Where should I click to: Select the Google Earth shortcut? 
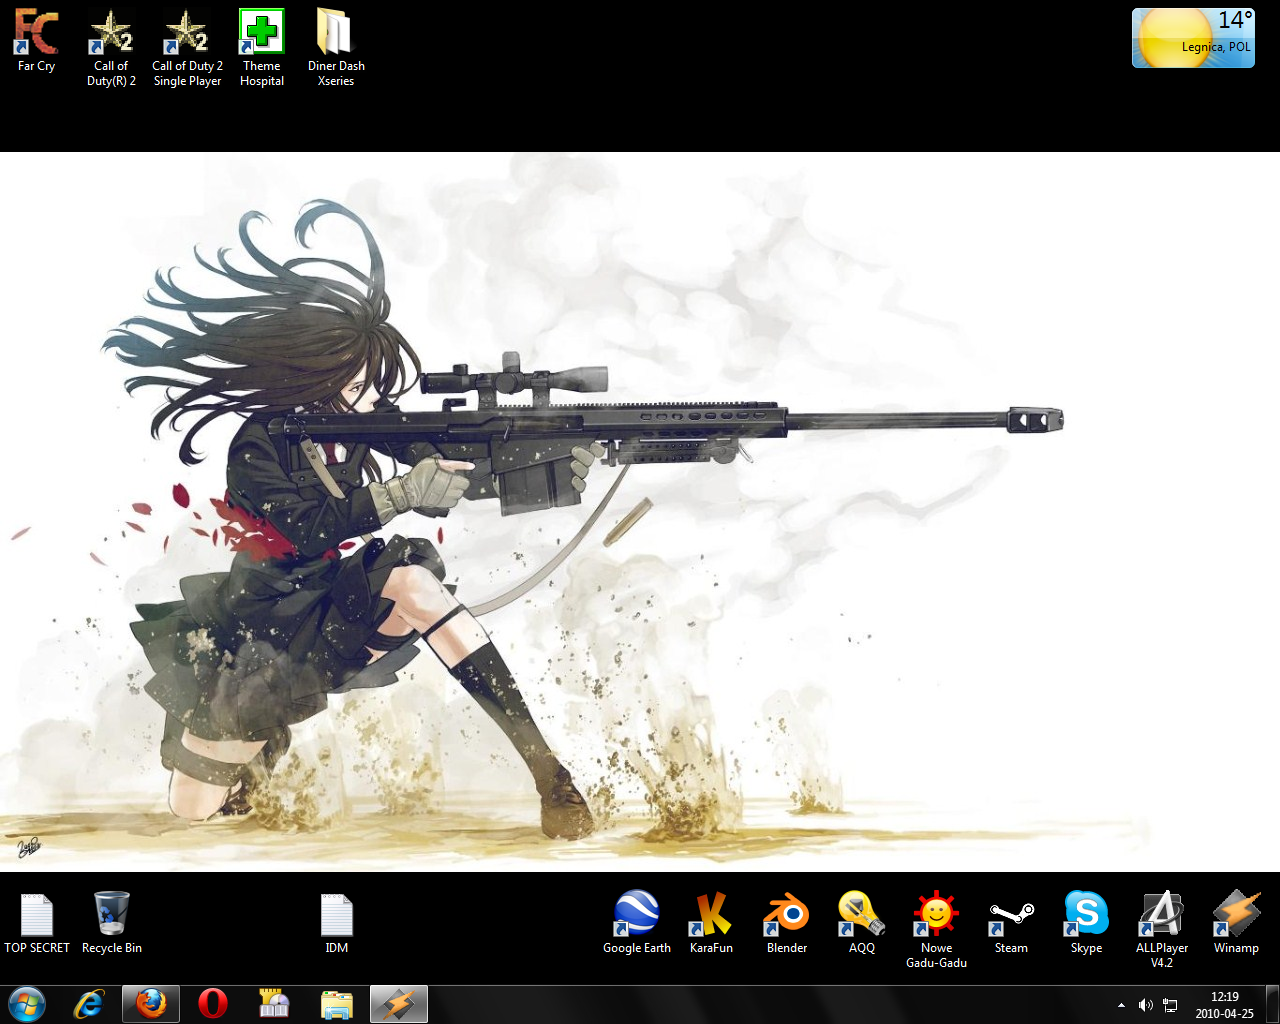[x=637, y=923]
